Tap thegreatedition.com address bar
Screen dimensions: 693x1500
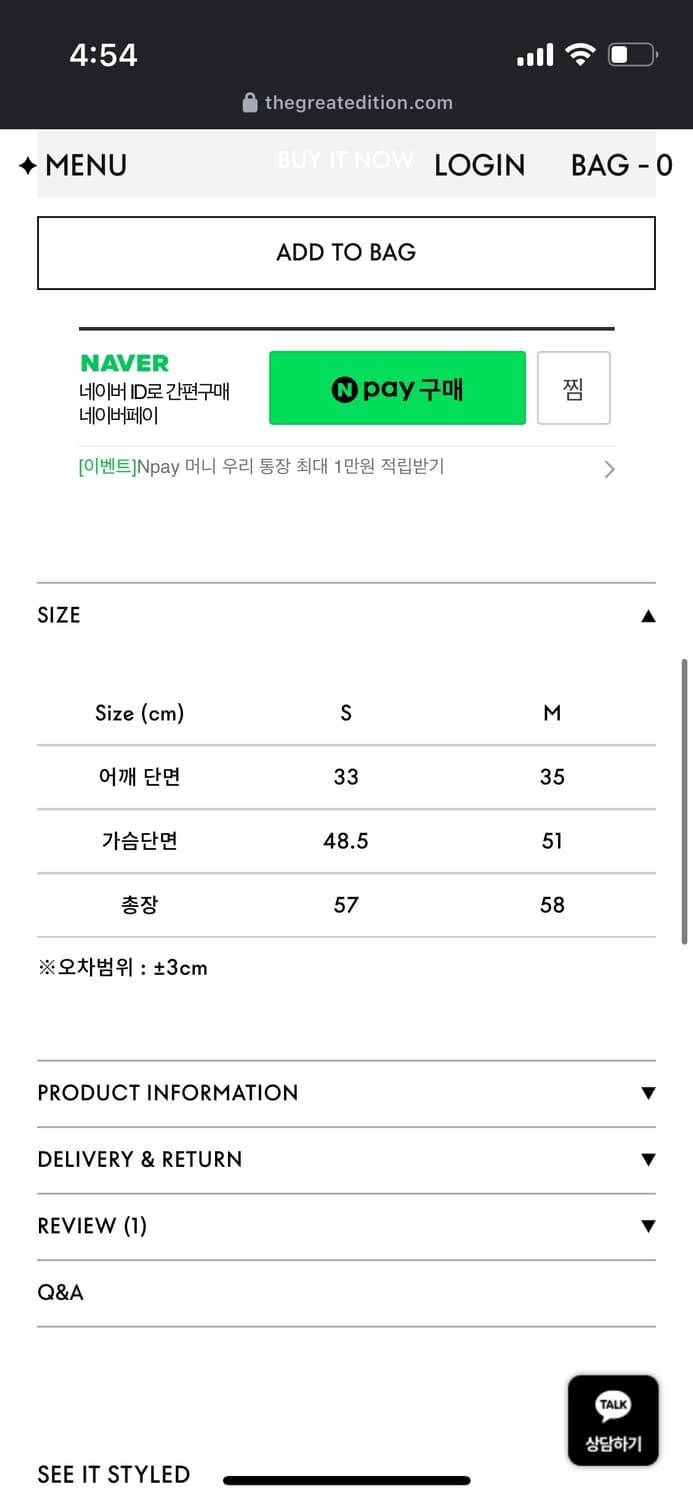click(x=358, y=103)
